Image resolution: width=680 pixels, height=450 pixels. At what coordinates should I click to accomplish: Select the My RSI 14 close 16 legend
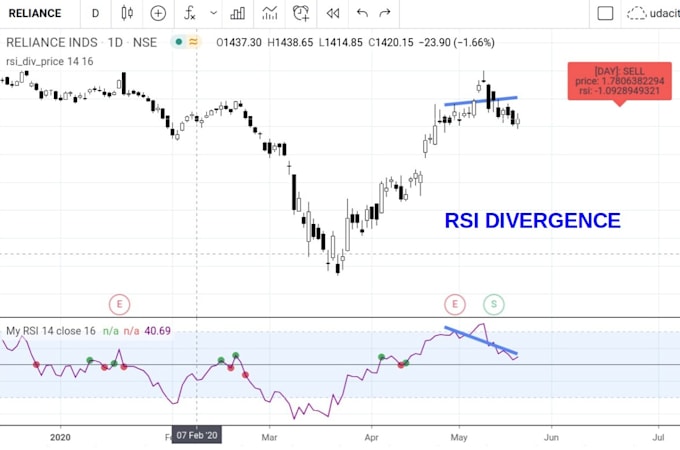pos(51,331)
